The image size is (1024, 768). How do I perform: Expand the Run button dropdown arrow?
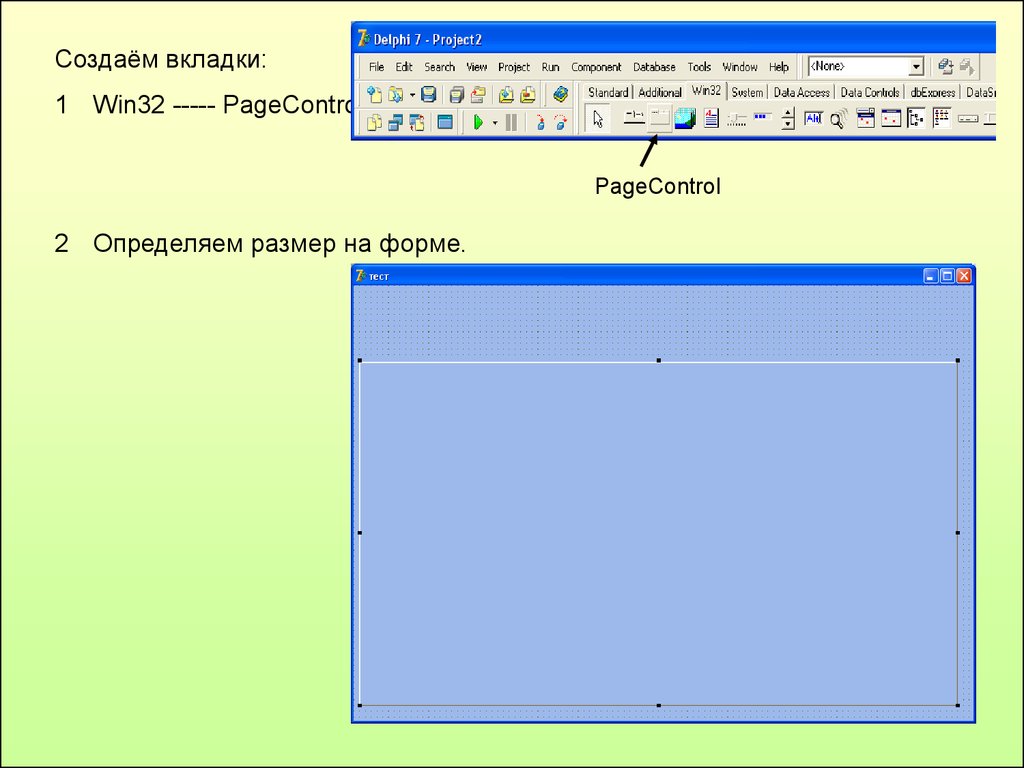point(495,123)
